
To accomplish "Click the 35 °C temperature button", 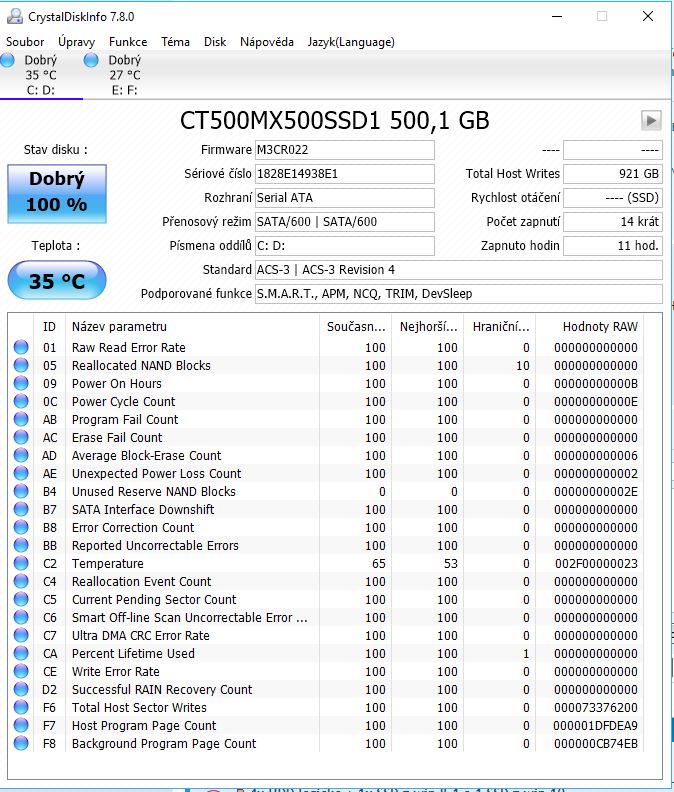I will [x=57, y=280].
